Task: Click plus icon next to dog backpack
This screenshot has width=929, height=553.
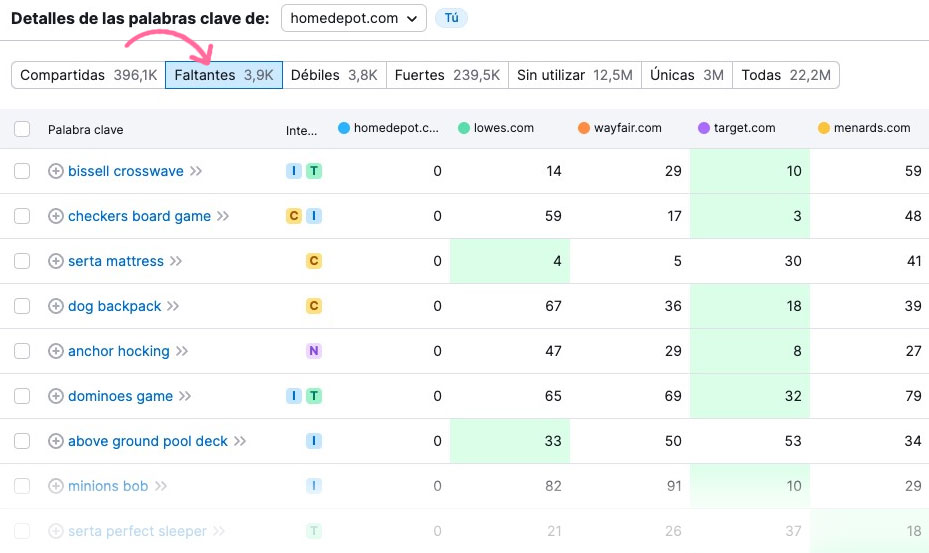Action: [x=56, y=306]
